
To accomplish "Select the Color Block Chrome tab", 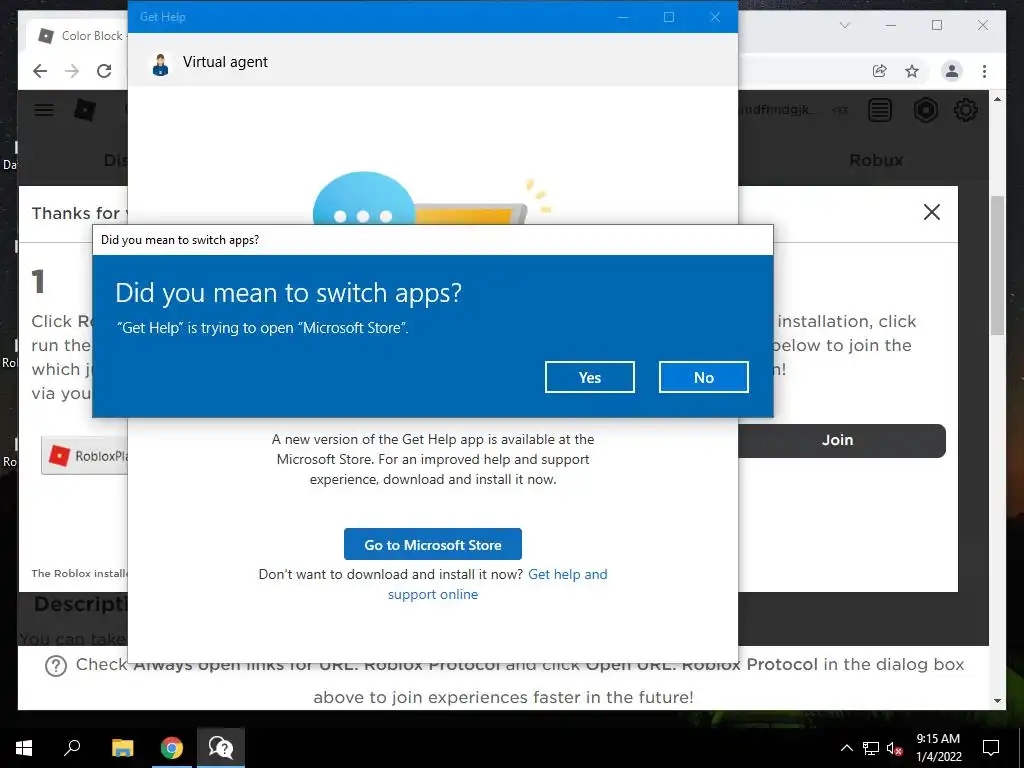I will 78,36.
